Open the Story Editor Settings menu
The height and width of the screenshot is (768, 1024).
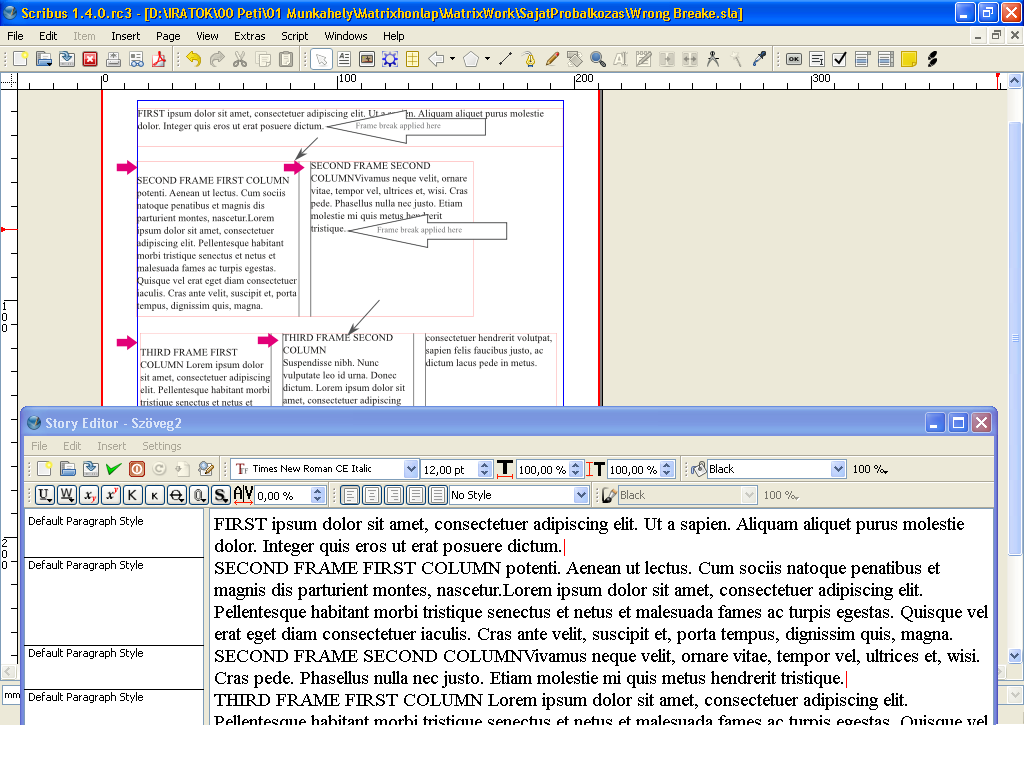[161, 446]
